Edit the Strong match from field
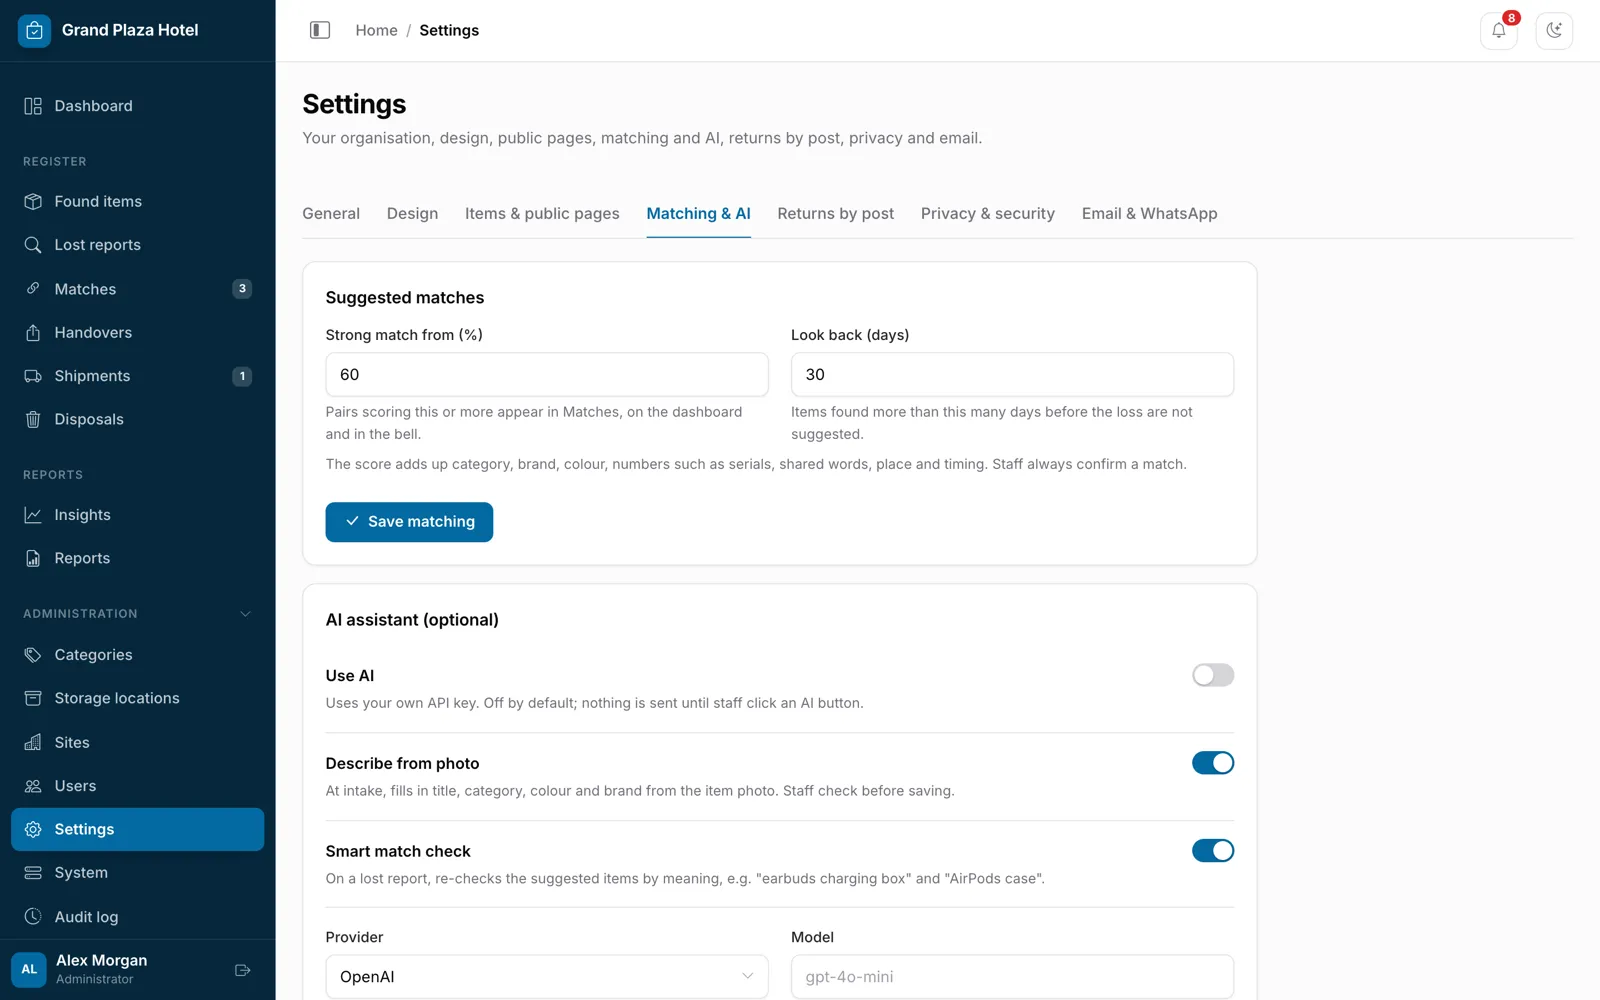This screenshot has width=1600, height=1000. tap(547, 375)
